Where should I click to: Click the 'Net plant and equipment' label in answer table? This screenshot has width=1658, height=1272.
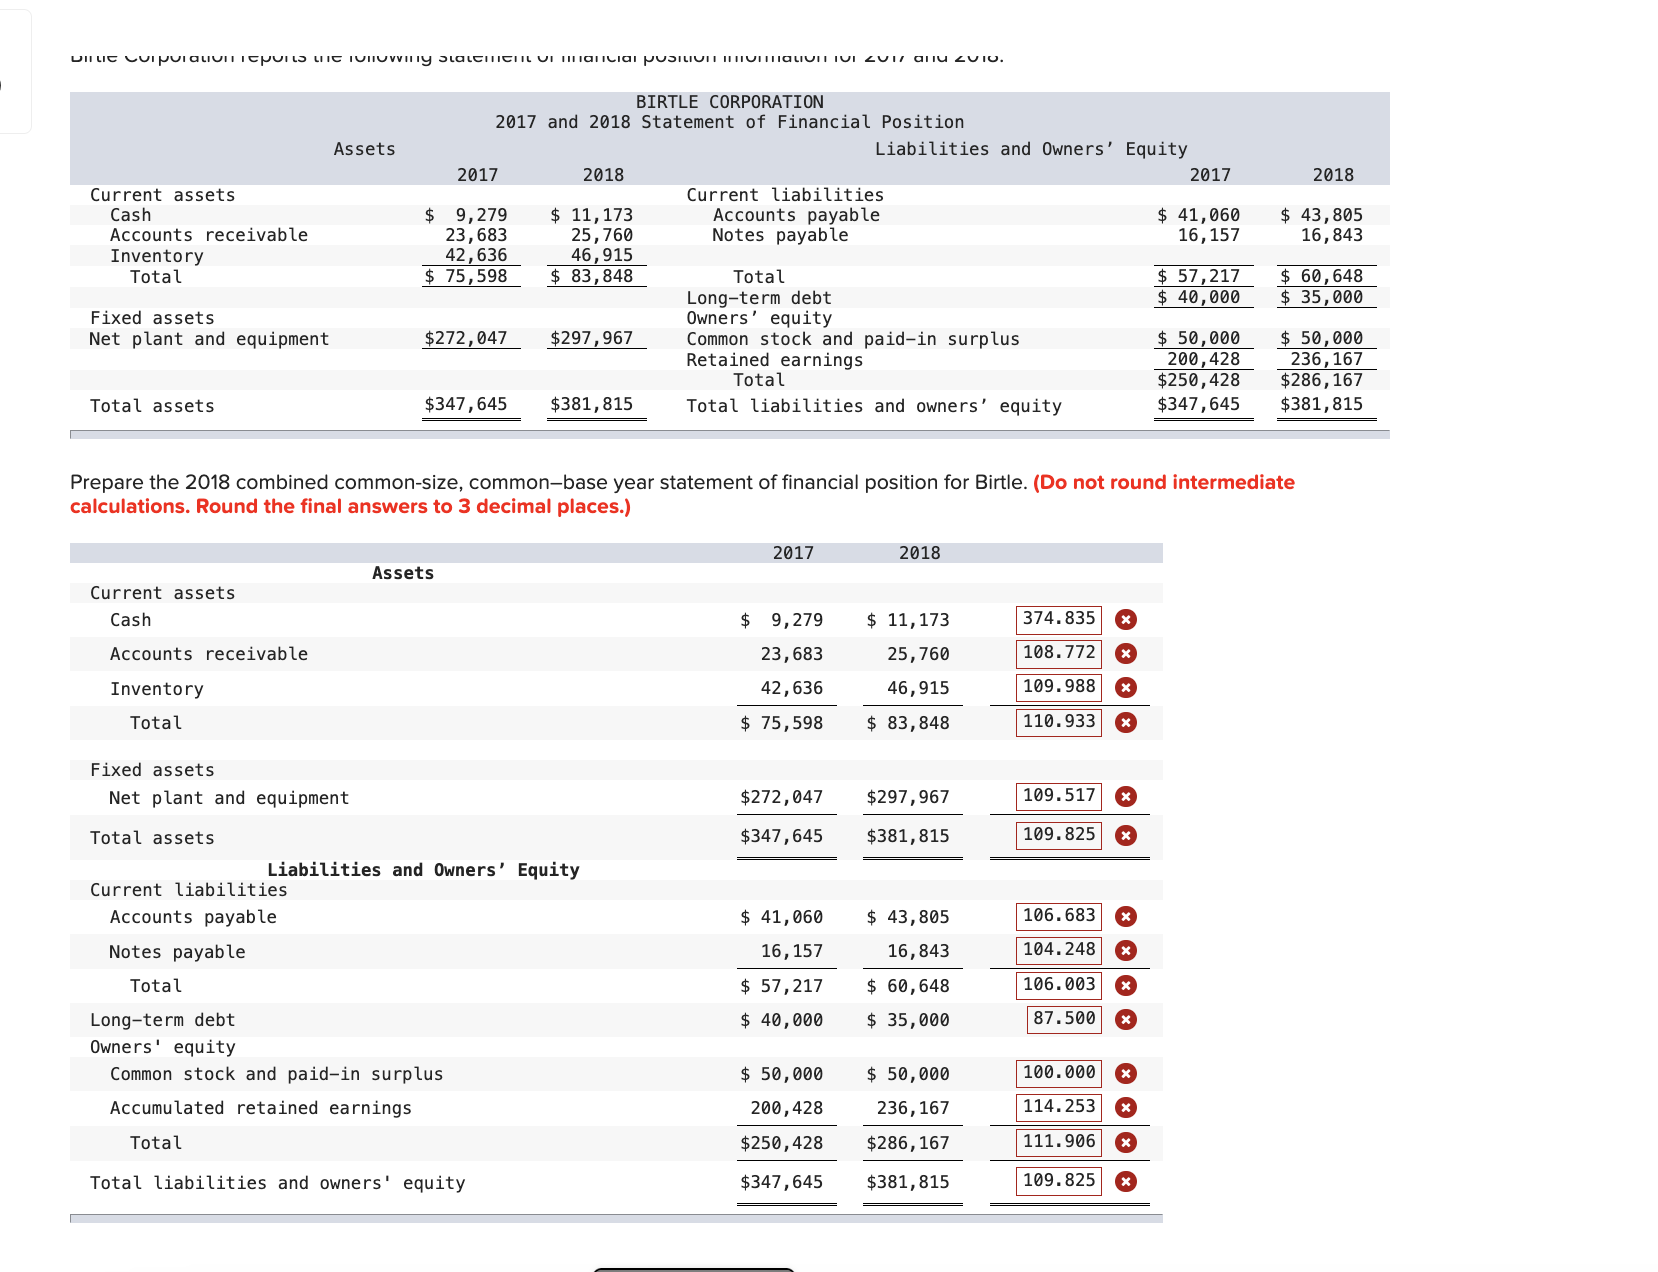coord(229,798)
